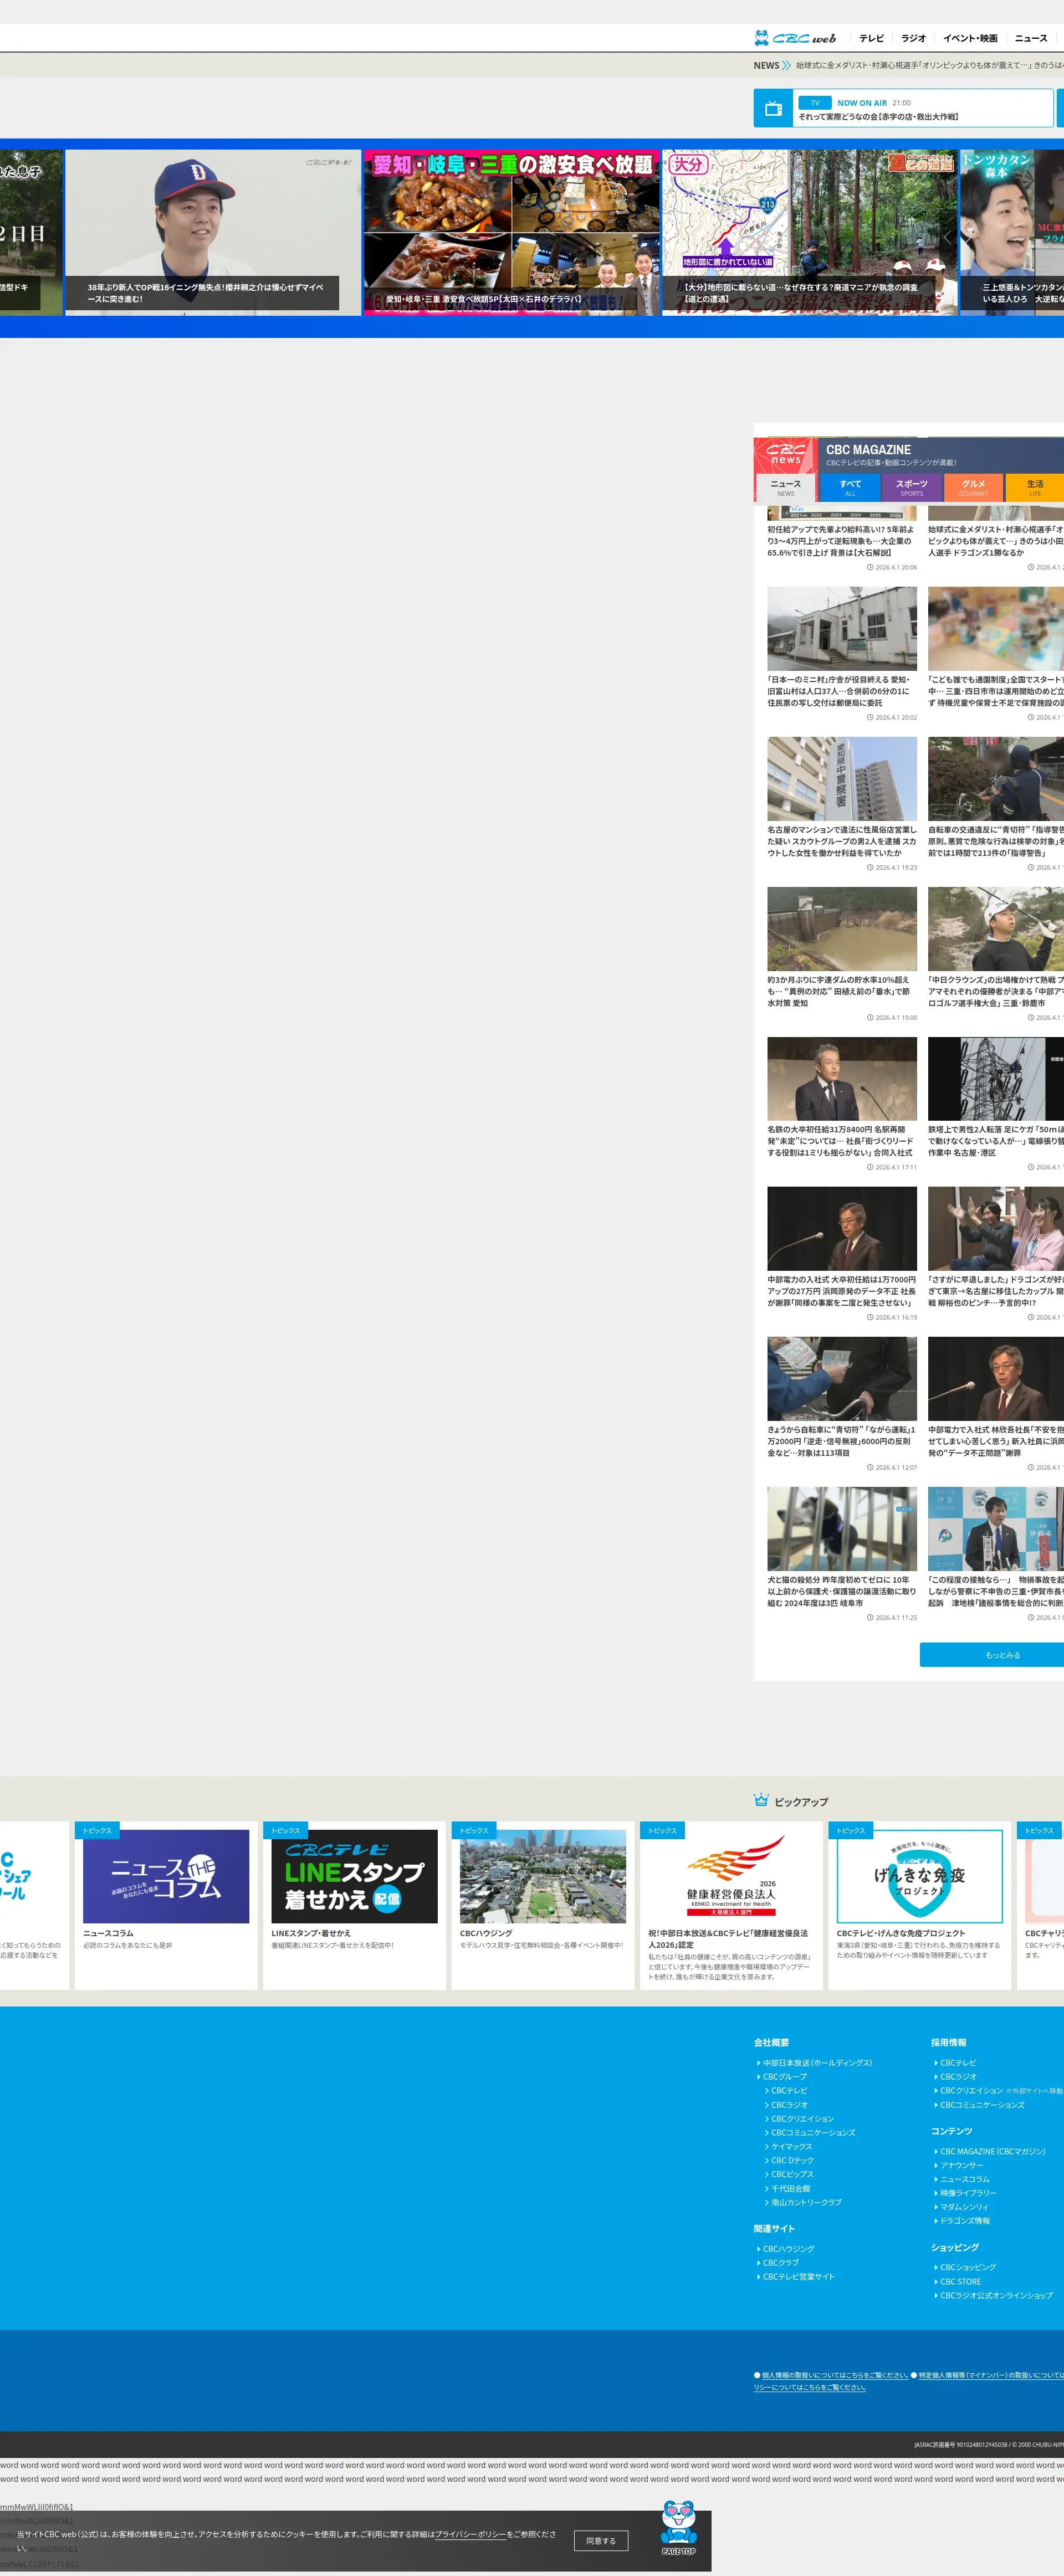This screenshot has height=2576, width=1064.
Task: Click footer link CBC MAGAZINE(CBCマガジン)
Action: (x=992, y=2151)
